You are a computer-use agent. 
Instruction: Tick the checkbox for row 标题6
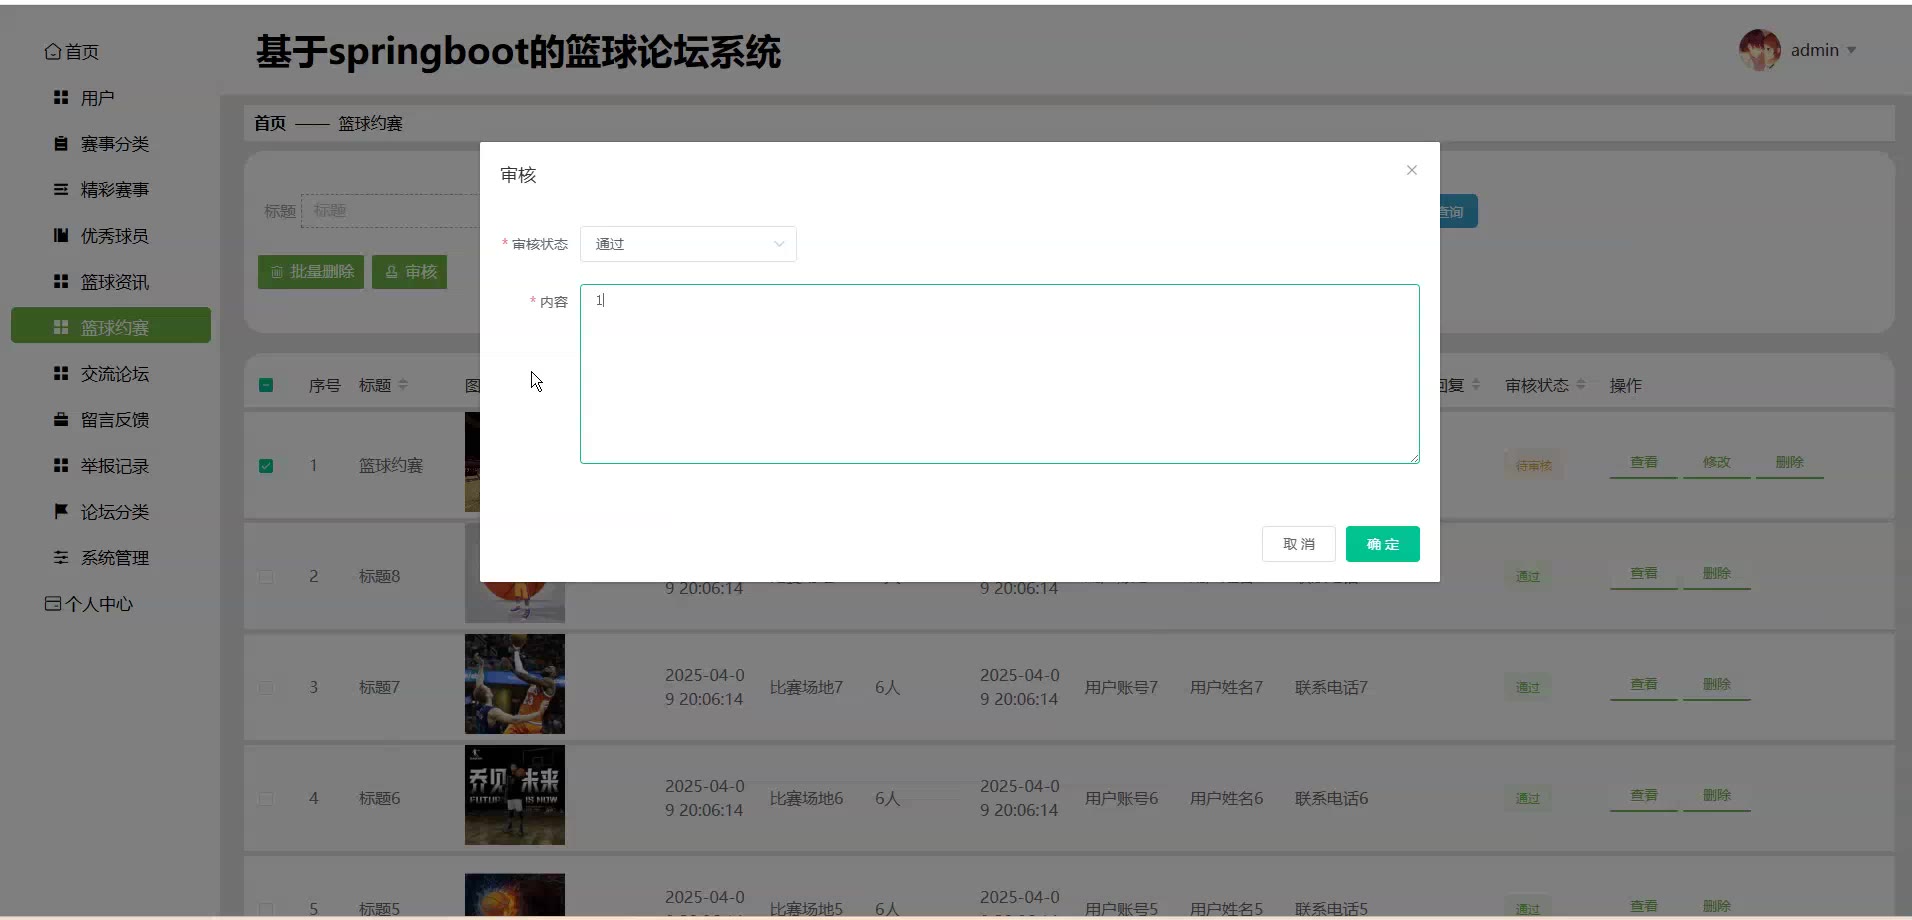pos(266,799)
